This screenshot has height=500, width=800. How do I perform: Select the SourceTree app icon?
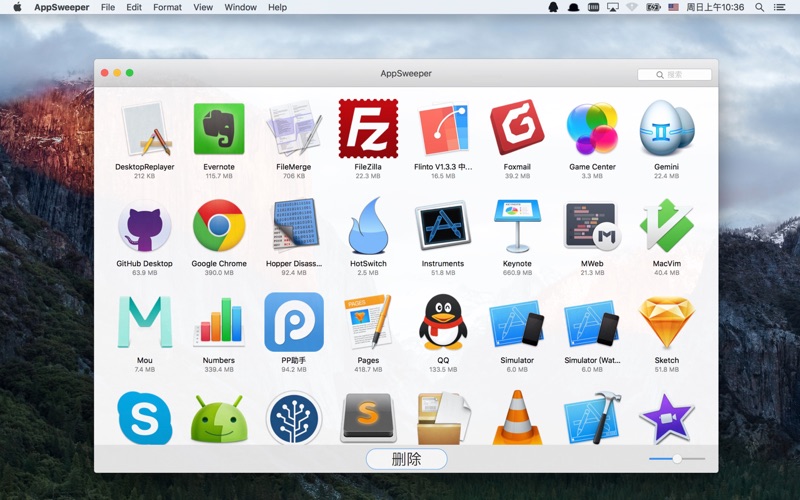coord(294,418)
